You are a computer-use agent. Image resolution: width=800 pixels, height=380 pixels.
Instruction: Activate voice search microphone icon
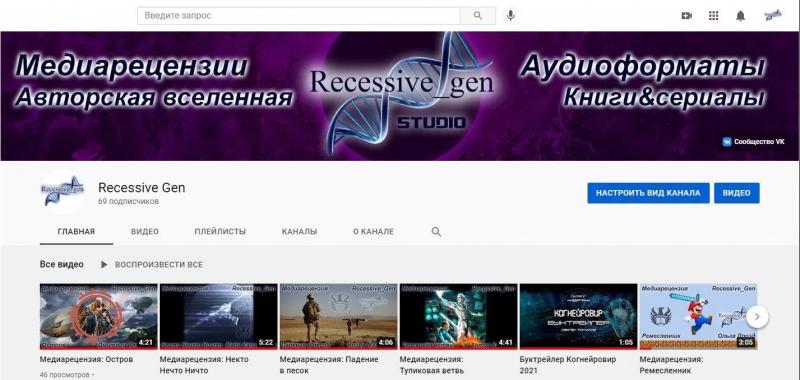[510, 16]
